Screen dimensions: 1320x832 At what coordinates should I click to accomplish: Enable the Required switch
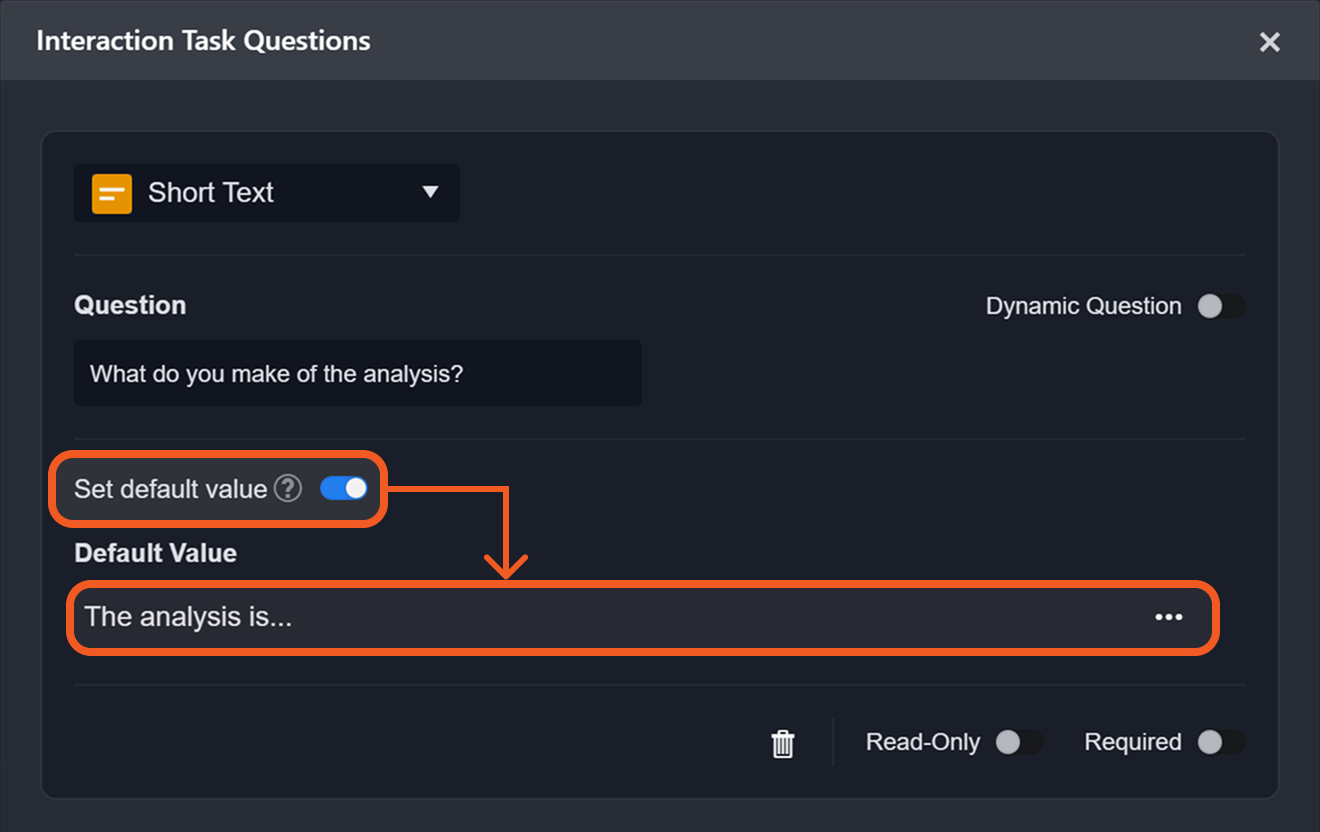point(1221,742)
